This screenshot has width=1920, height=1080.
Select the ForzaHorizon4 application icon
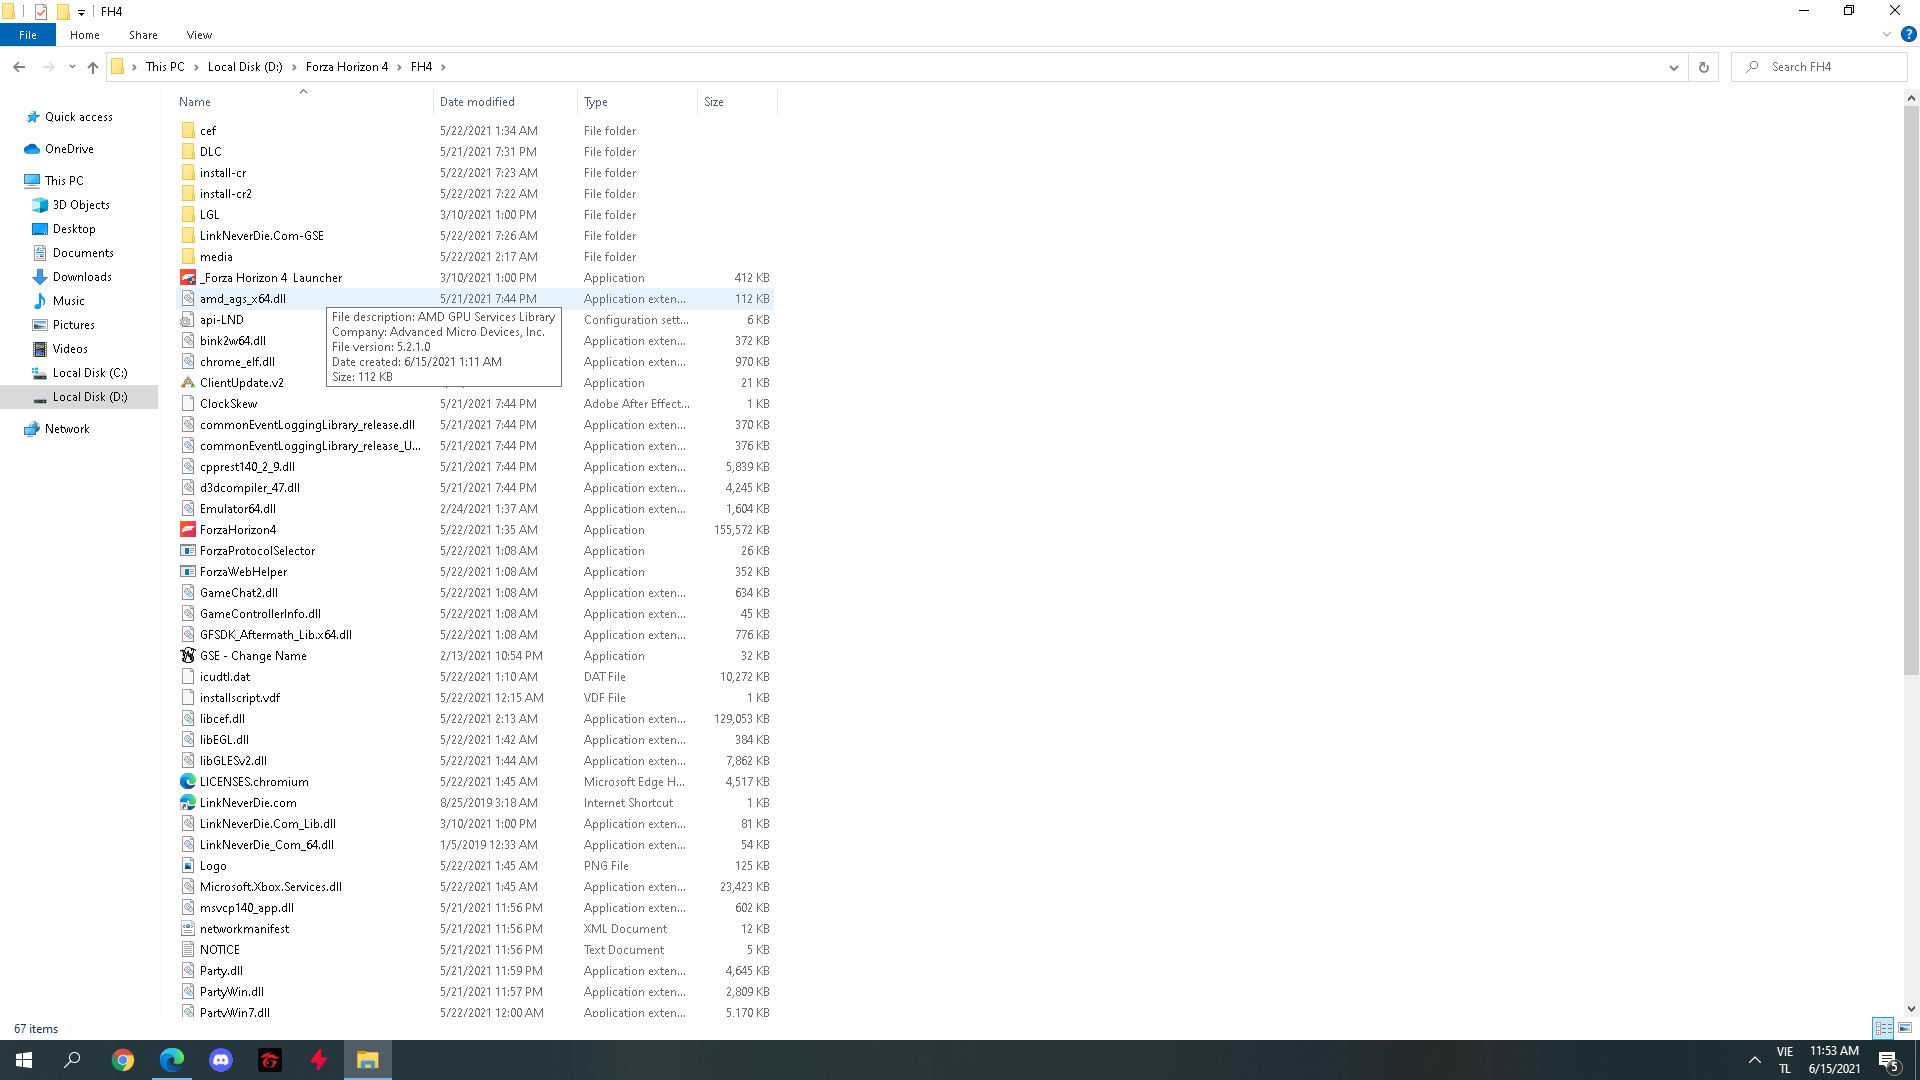188,530
